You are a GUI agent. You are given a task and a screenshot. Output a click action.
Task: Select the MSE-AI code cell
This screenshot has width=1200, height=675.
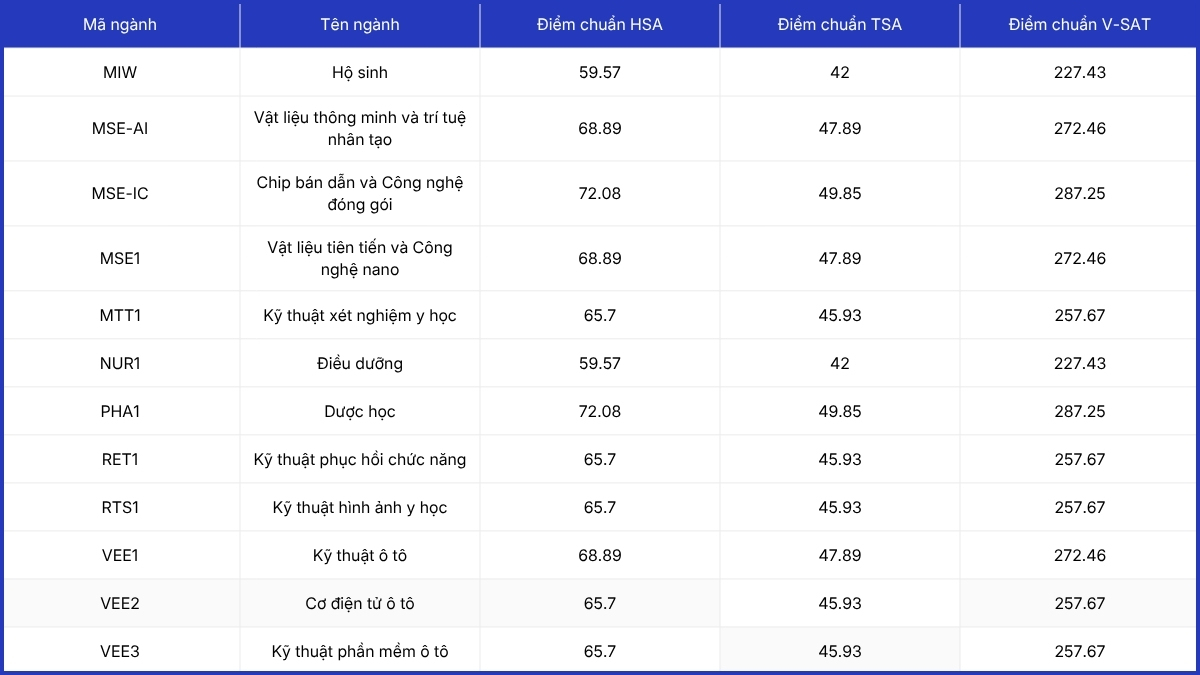(x=120, y=128)
